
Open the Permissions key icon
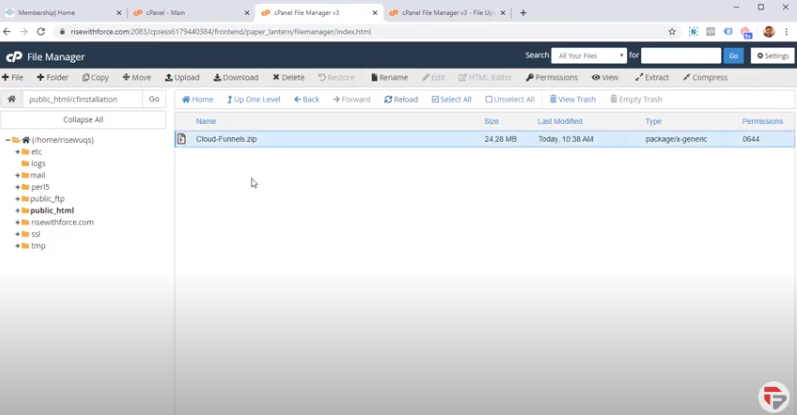pos(530,77)
